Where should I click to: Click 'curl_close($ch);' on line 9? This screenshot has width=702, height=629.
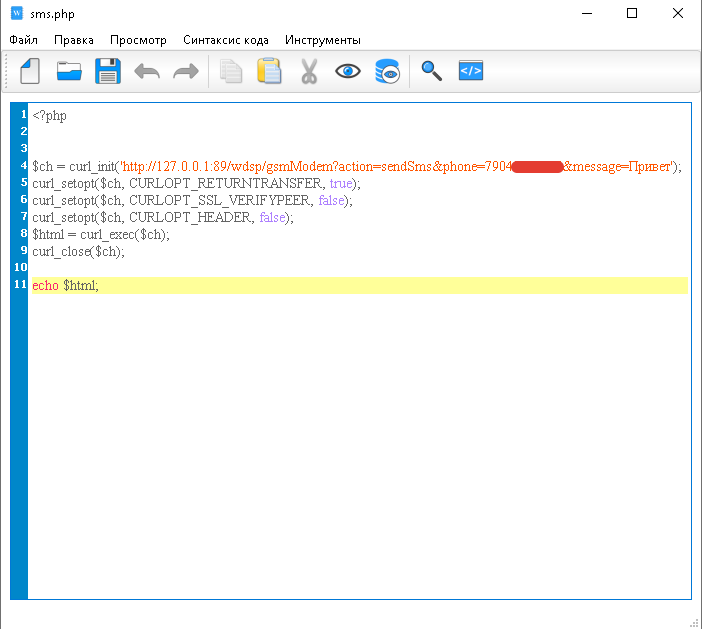pos(78,252)
